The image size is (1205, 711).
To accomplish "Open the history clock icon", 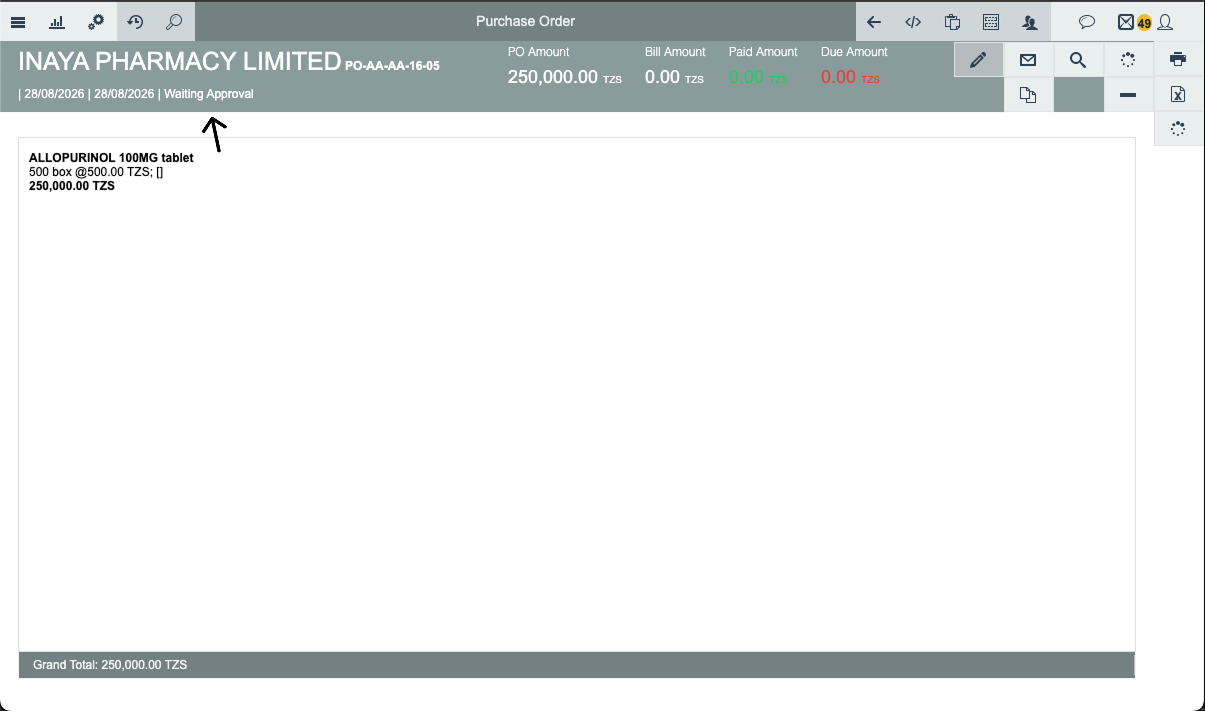I will tap(136, 21).
